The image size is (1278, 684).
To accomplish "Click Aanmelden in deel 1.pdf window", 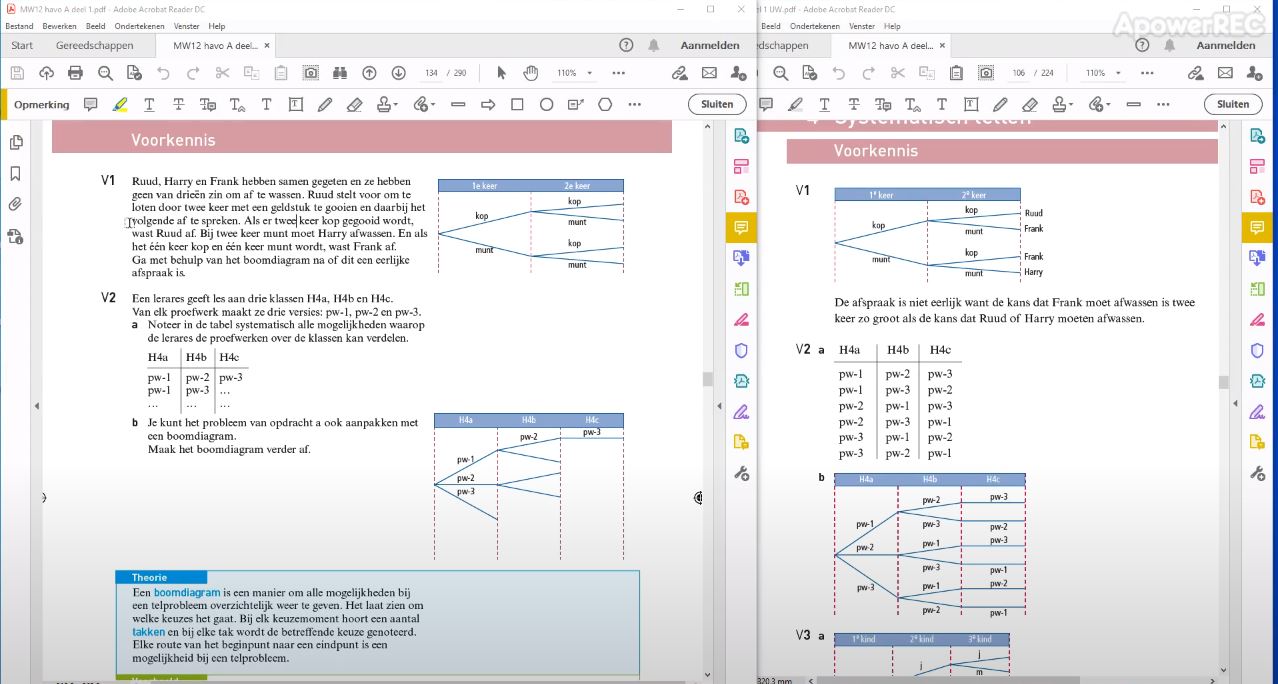I will pos(710,45).
